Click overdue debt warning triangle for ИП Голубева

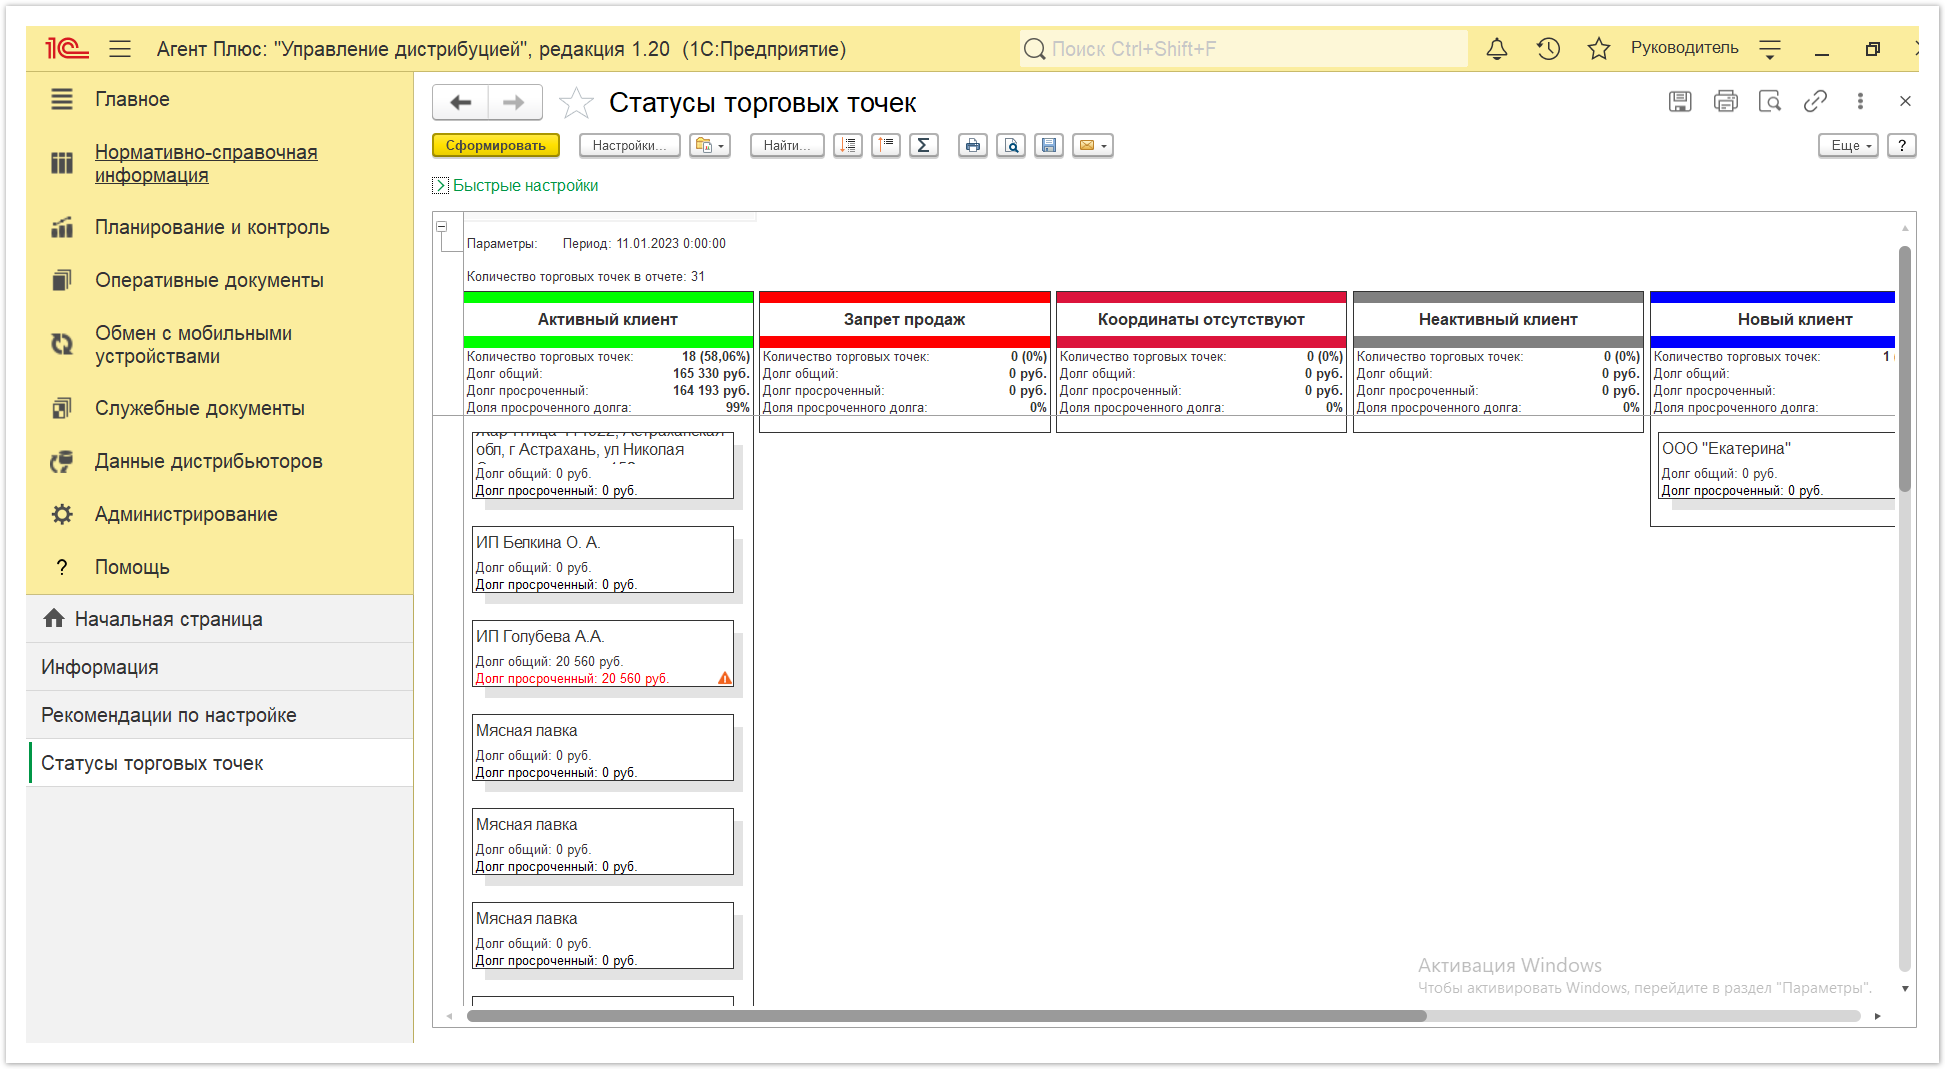click(x=725, y=678)
